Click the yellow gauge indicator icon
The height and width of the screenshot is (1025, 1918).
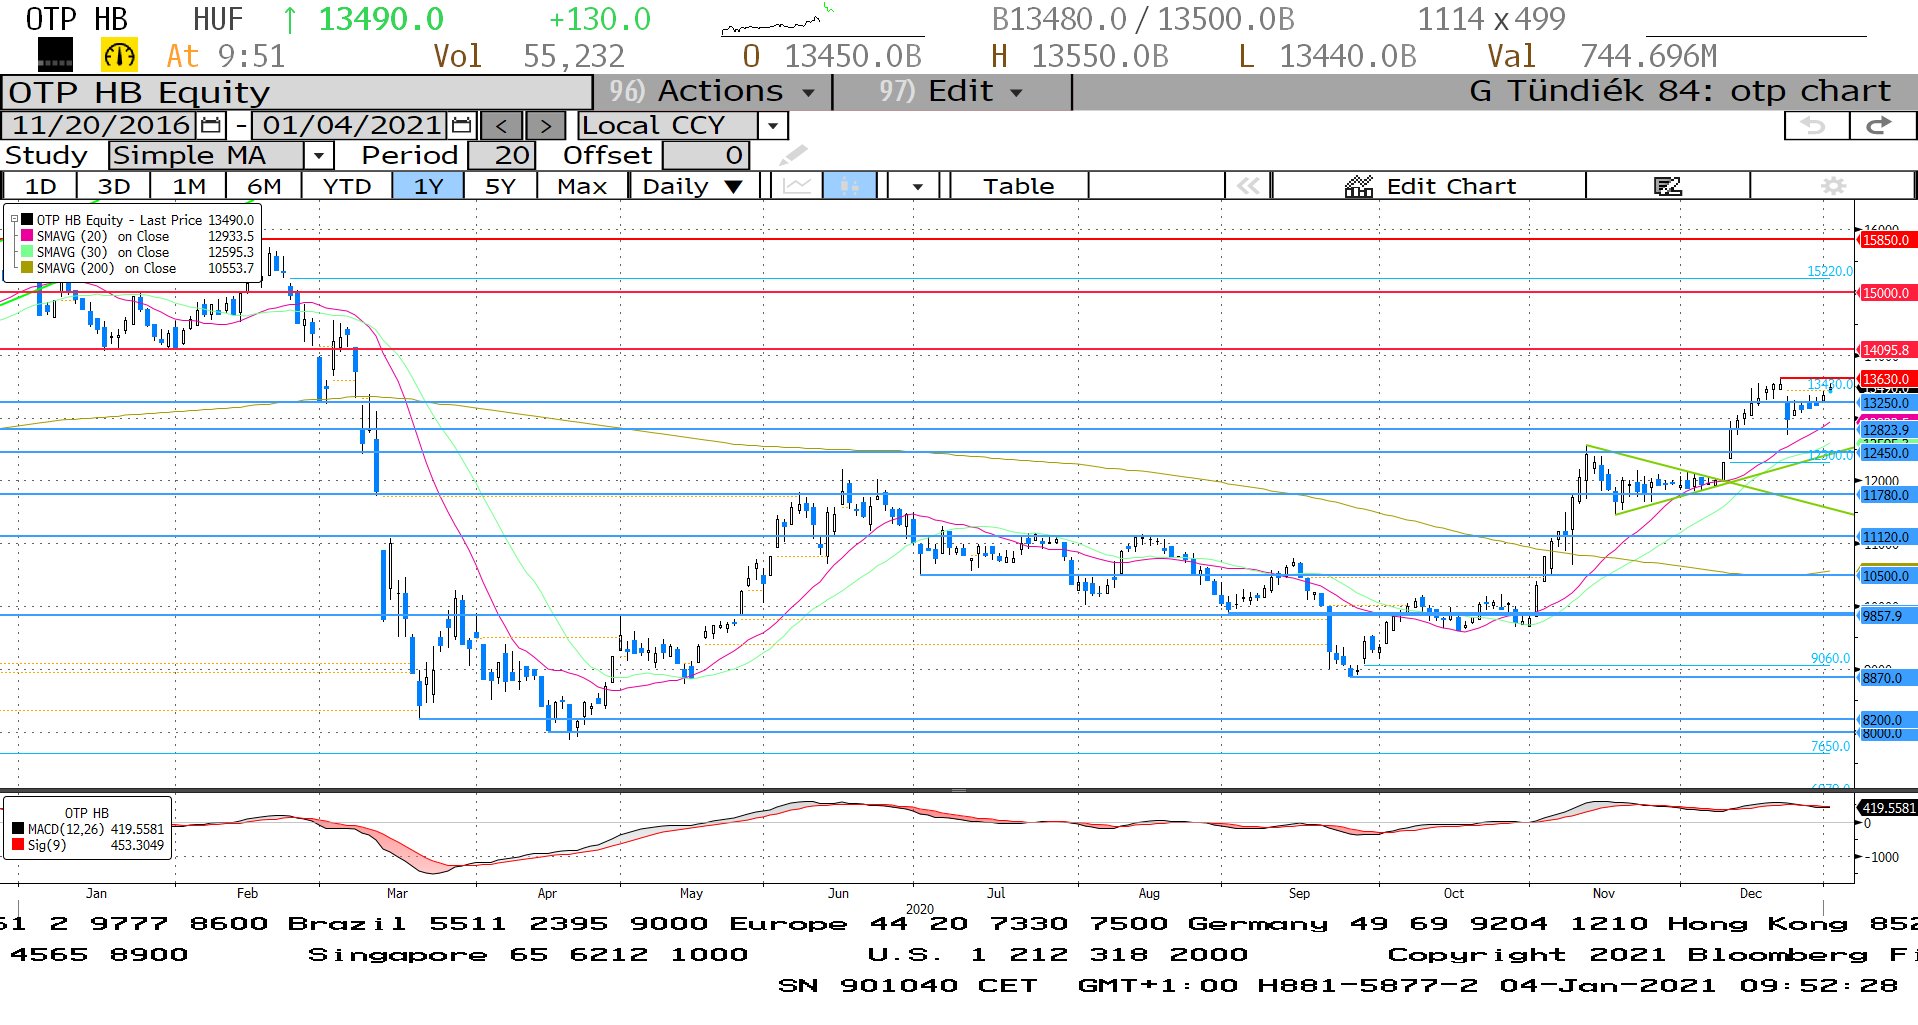coord(119,55)
